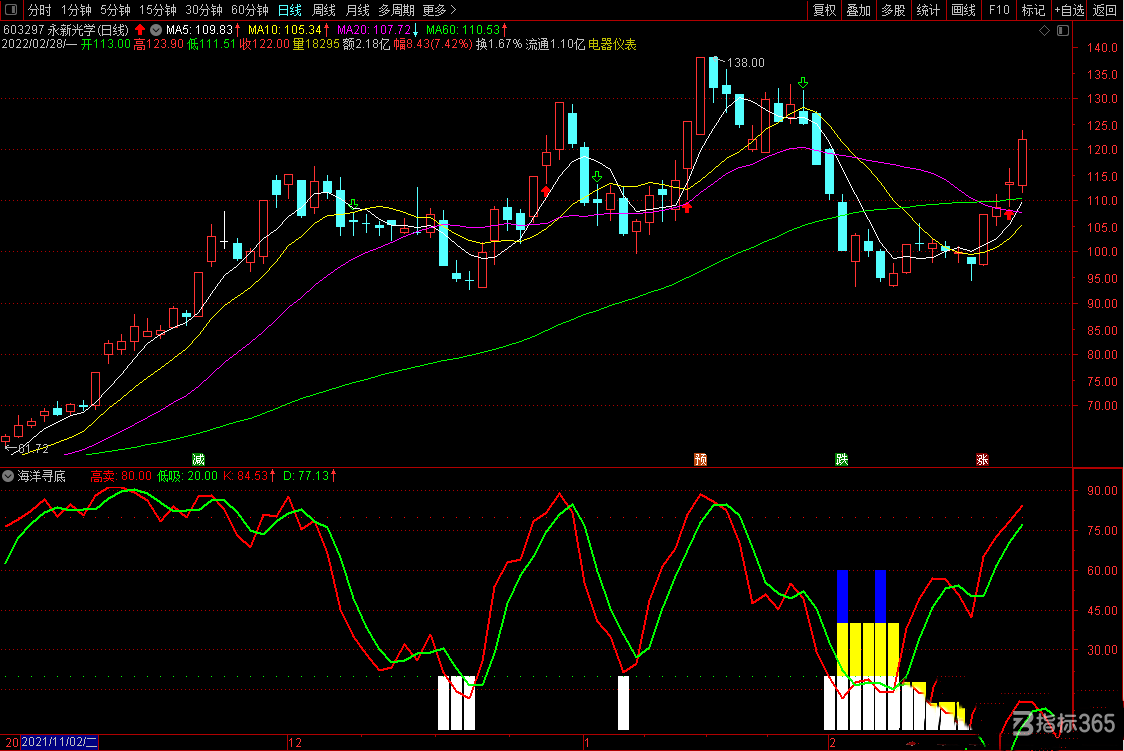Expand the main chart indicator dropdown
The width and height of the screenshot is (1124, 751).
coord(156,29)
